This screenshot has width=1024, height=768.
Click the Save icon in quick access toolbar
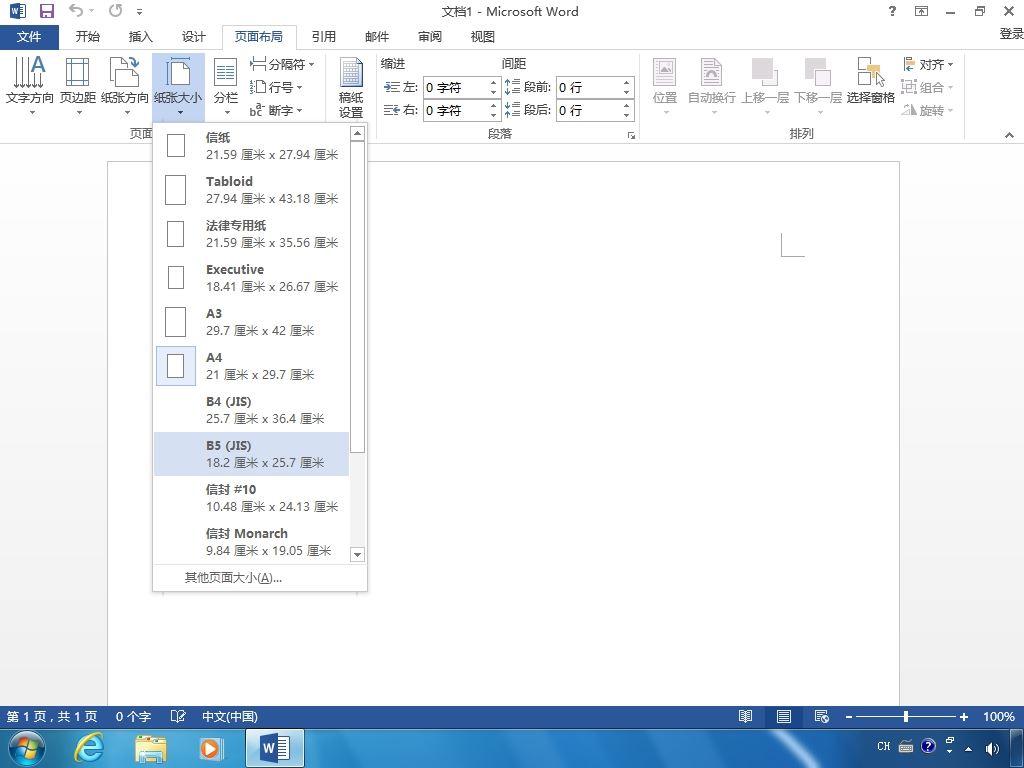coord(46,11)
